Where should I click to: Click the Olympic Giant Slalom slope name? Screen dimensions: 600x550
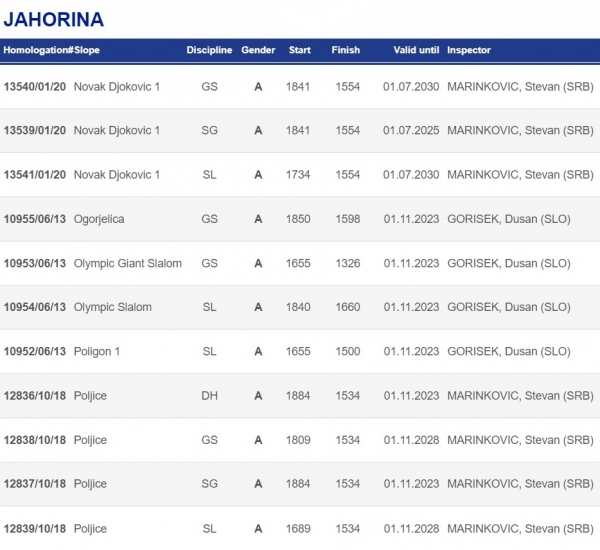point(128,264)
